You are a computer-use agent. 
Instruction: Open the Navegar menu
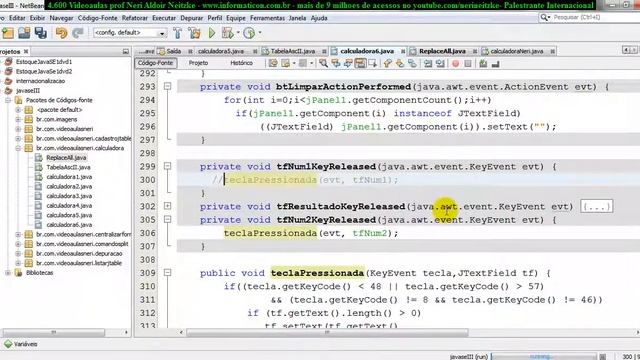click(x=61, y=18)
